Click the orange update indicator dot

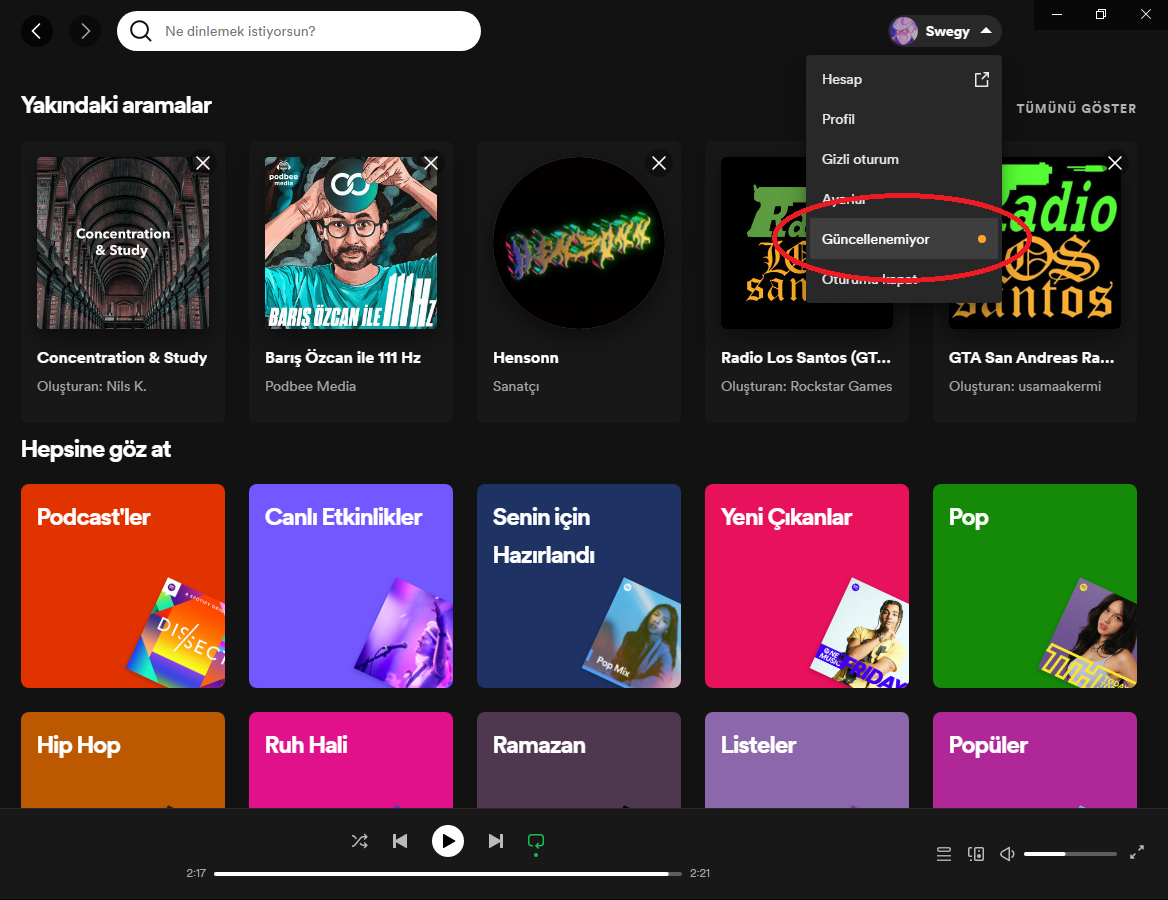coord(982,239)
